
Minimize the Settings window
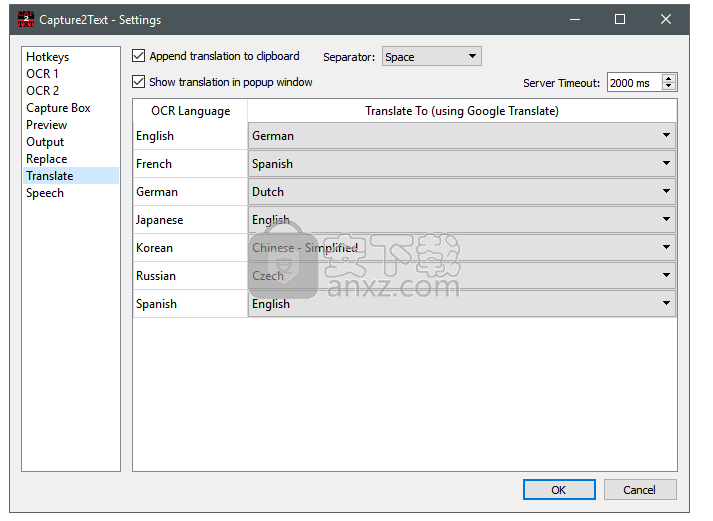575,20
